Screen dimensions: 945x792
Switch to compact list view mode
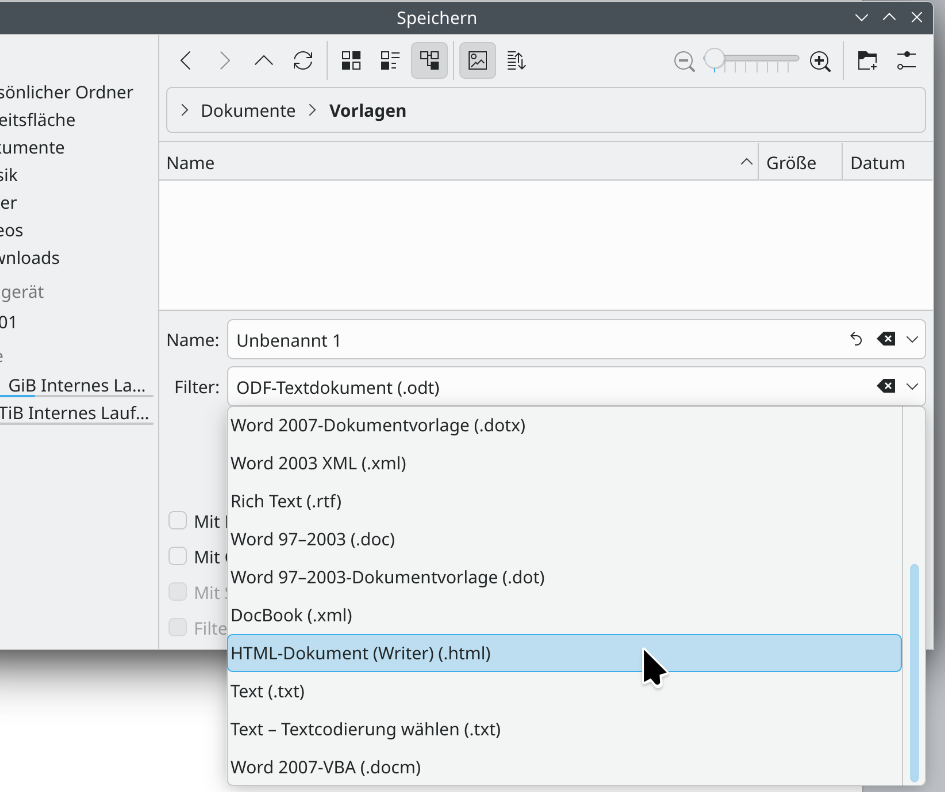coord(390,61)
